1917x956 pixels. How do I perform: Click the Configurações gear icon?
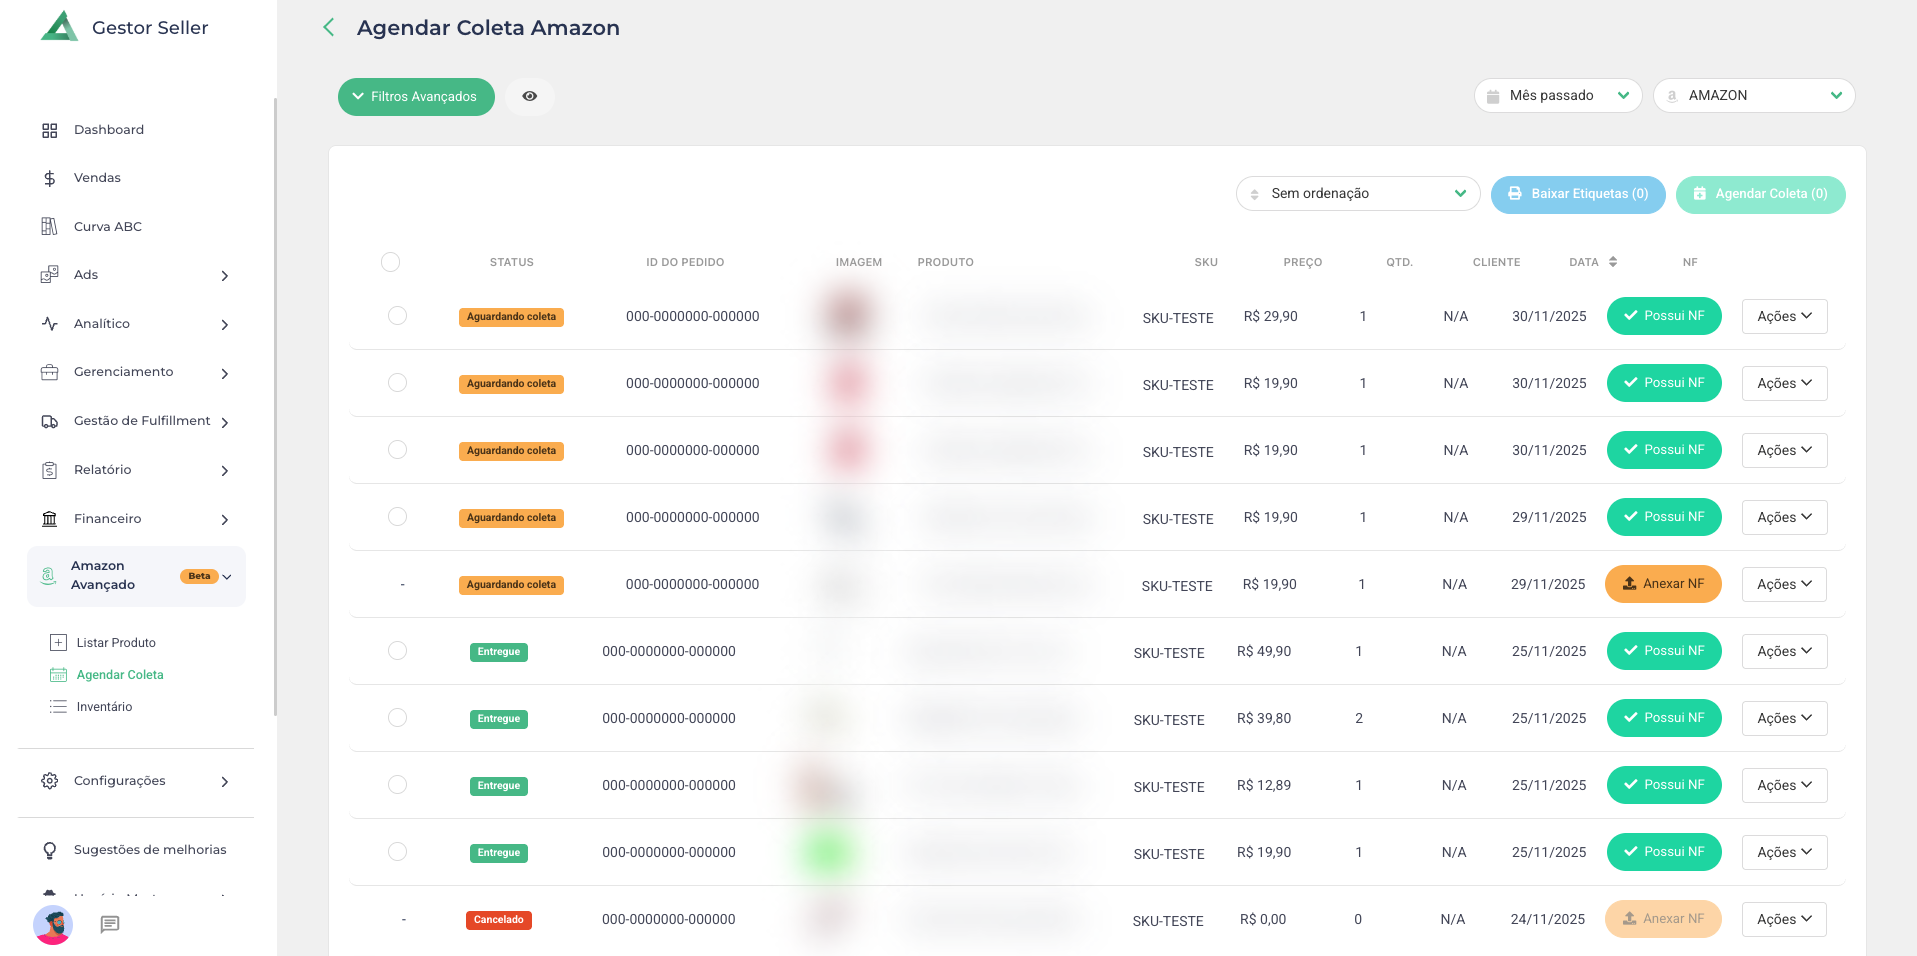pos(49,781)
